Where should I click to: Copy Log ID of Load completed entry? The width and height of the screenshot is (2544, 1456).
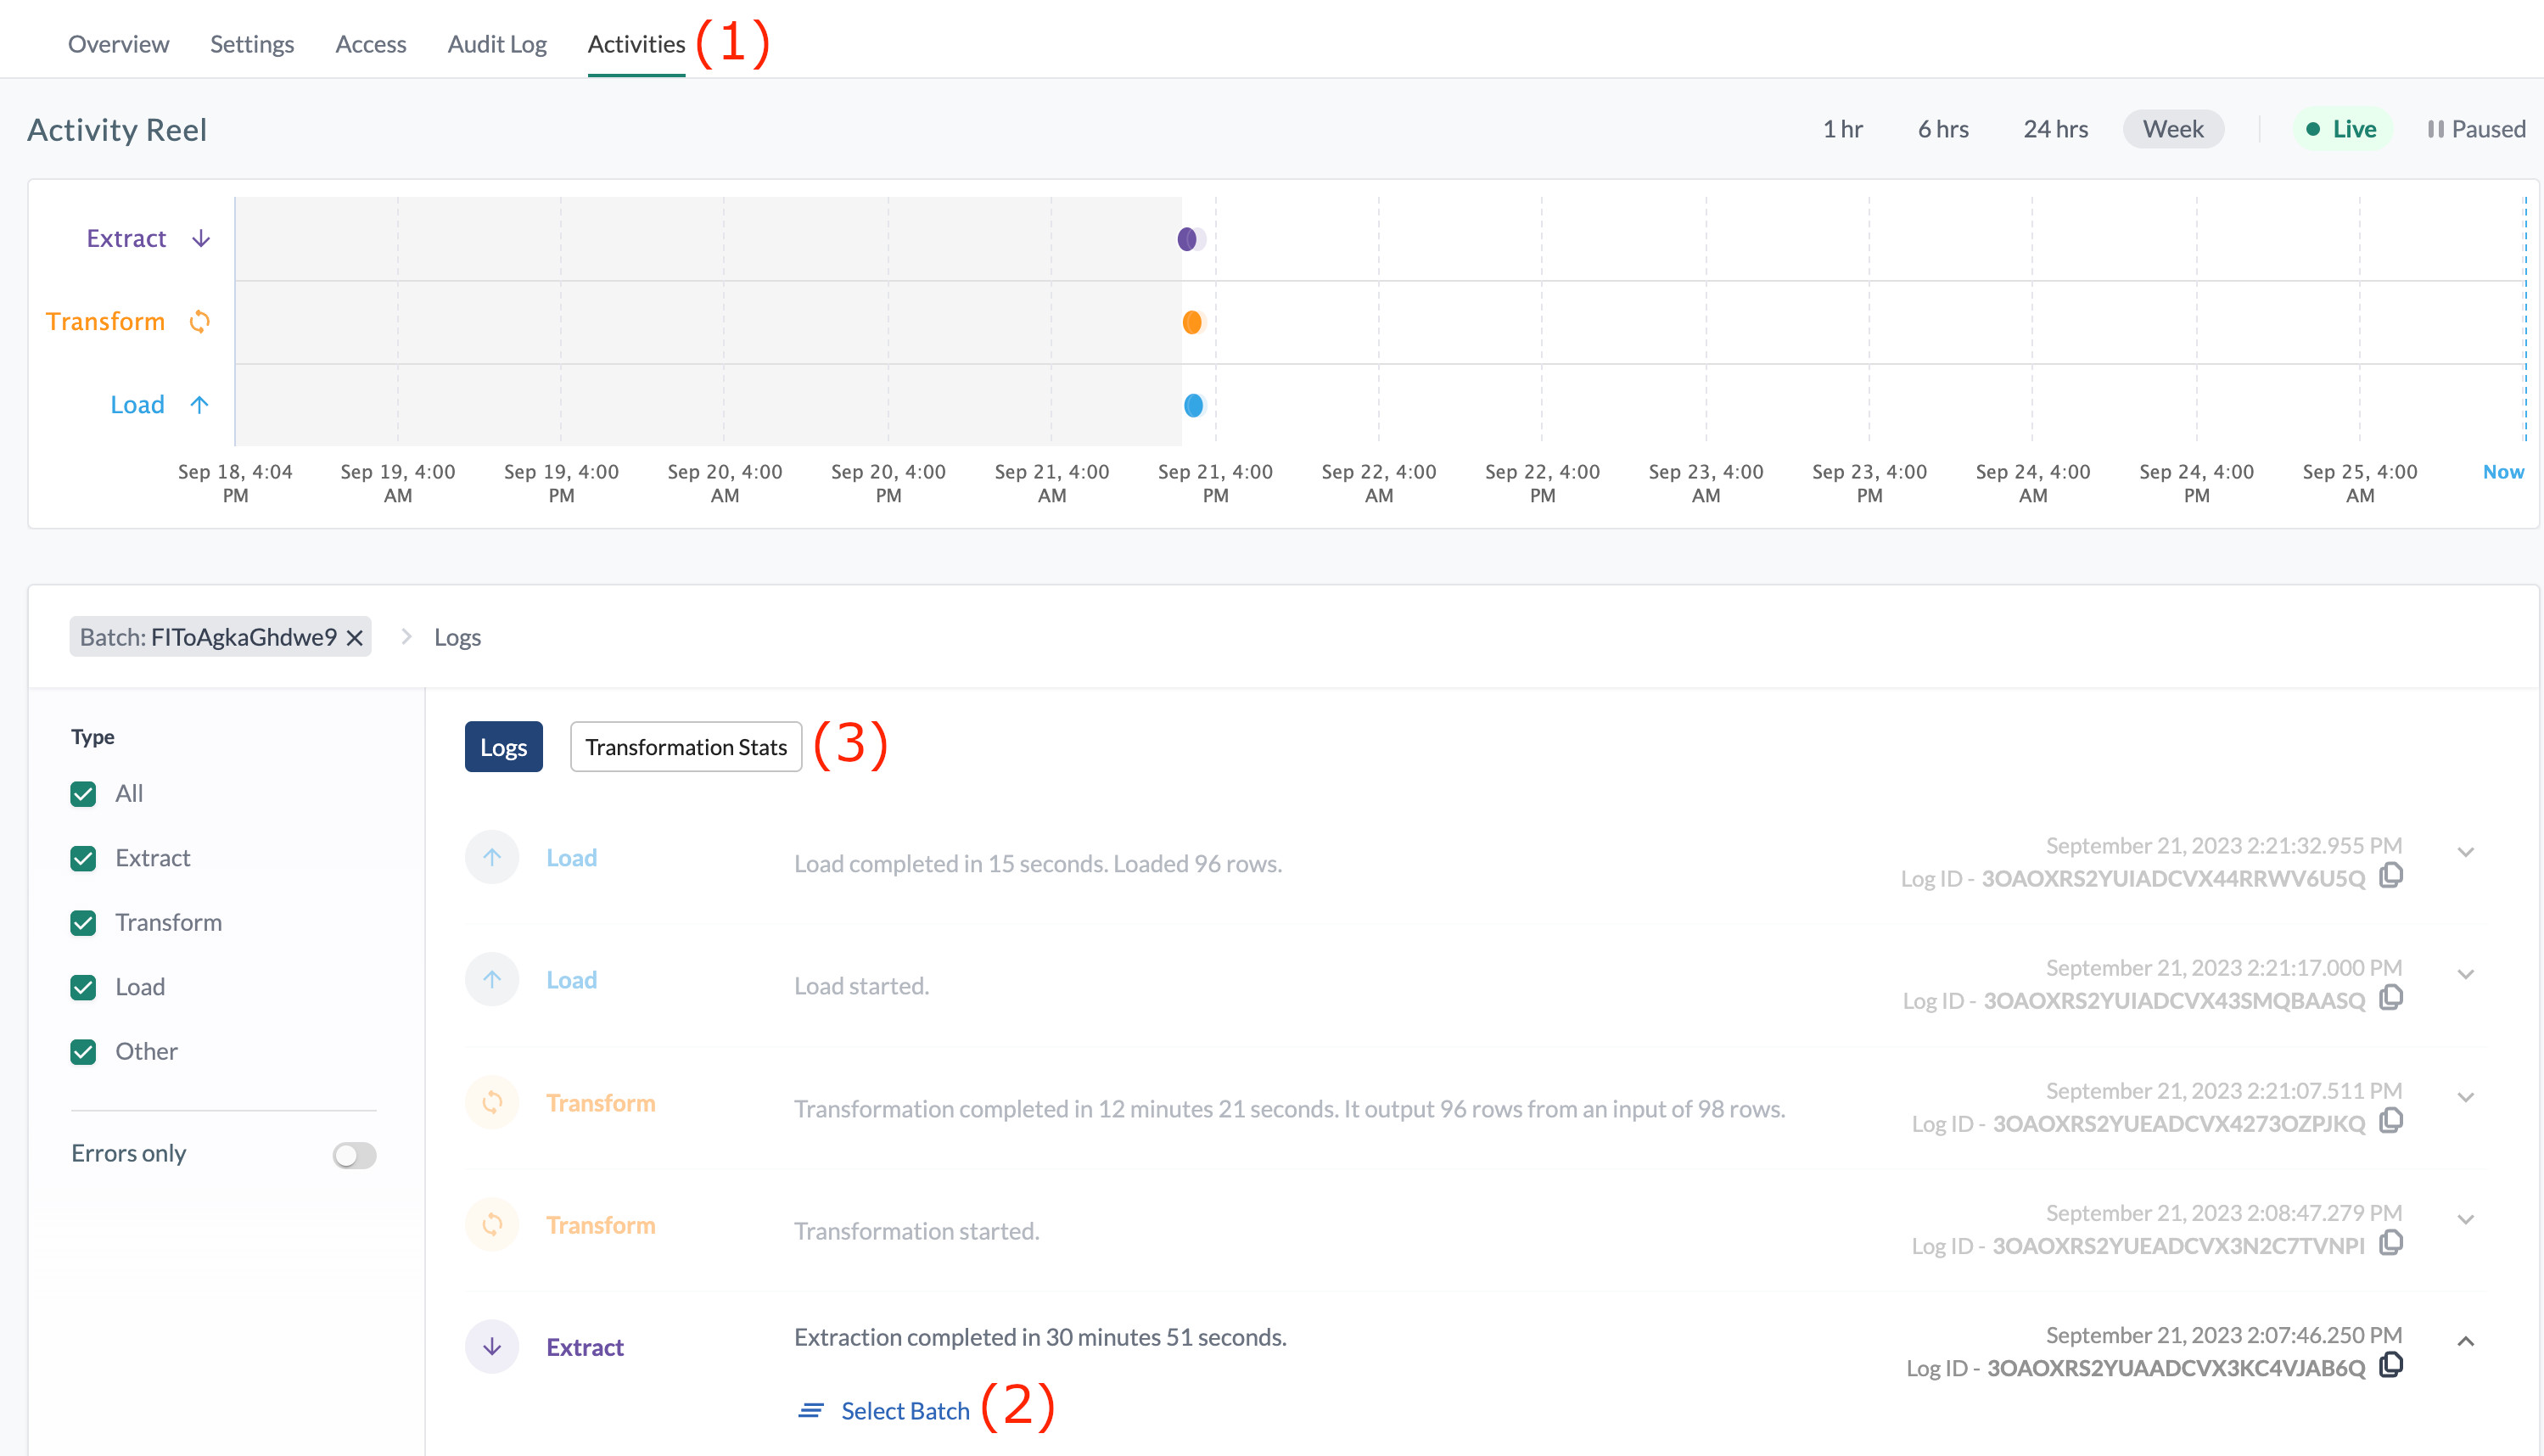2390,875
